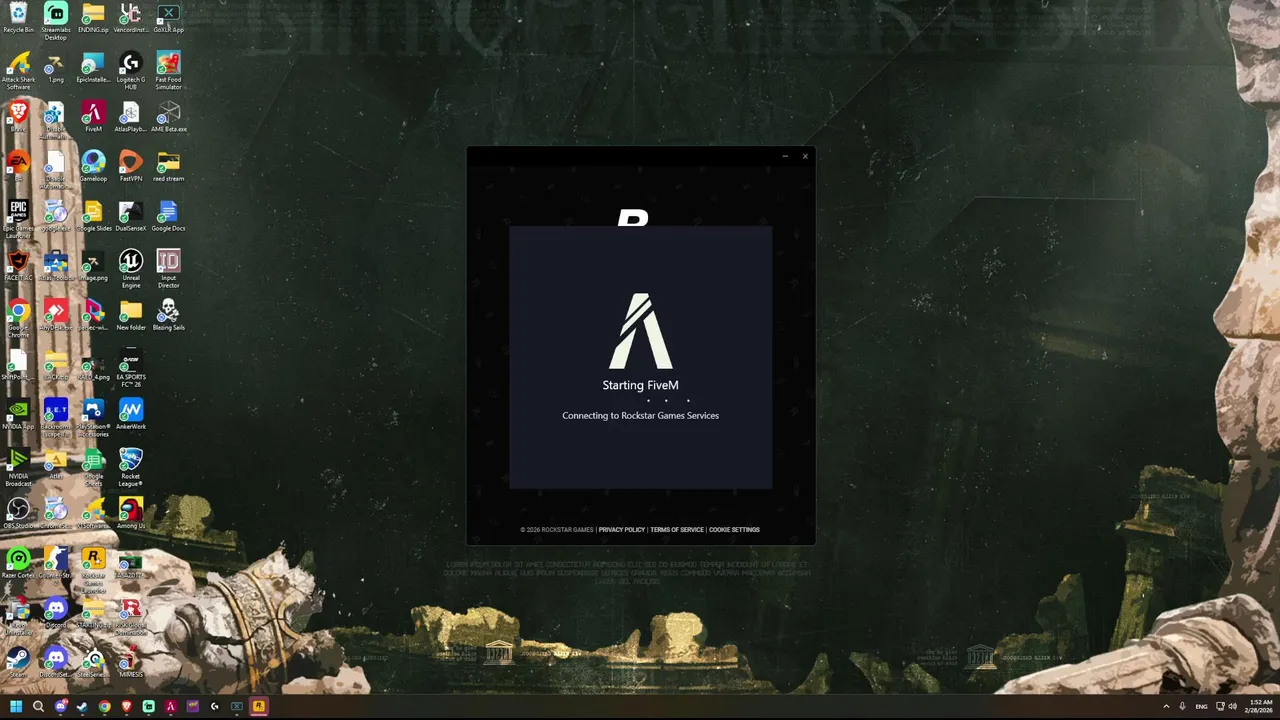
Task: Launch Among Us from the desktop
Action: pos(131,514)
